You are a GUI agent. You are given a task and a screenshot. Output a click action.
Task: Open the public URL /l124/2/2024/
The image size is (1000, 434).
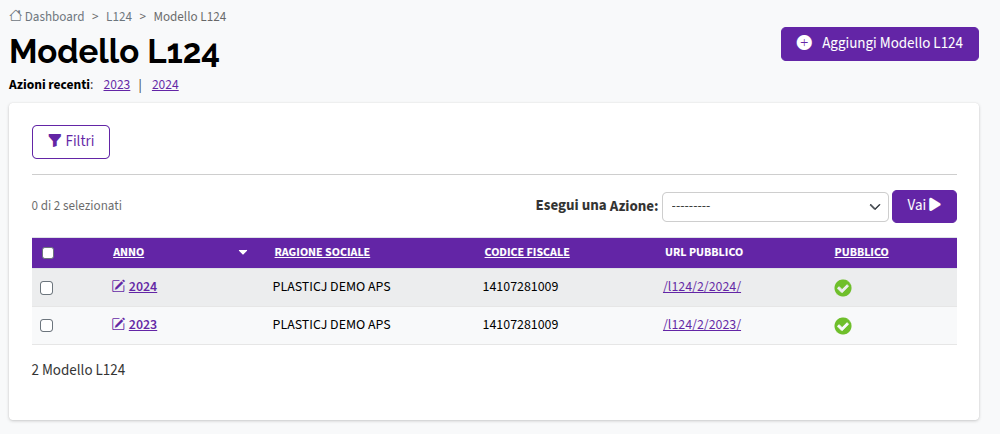(x=702, y=287)
